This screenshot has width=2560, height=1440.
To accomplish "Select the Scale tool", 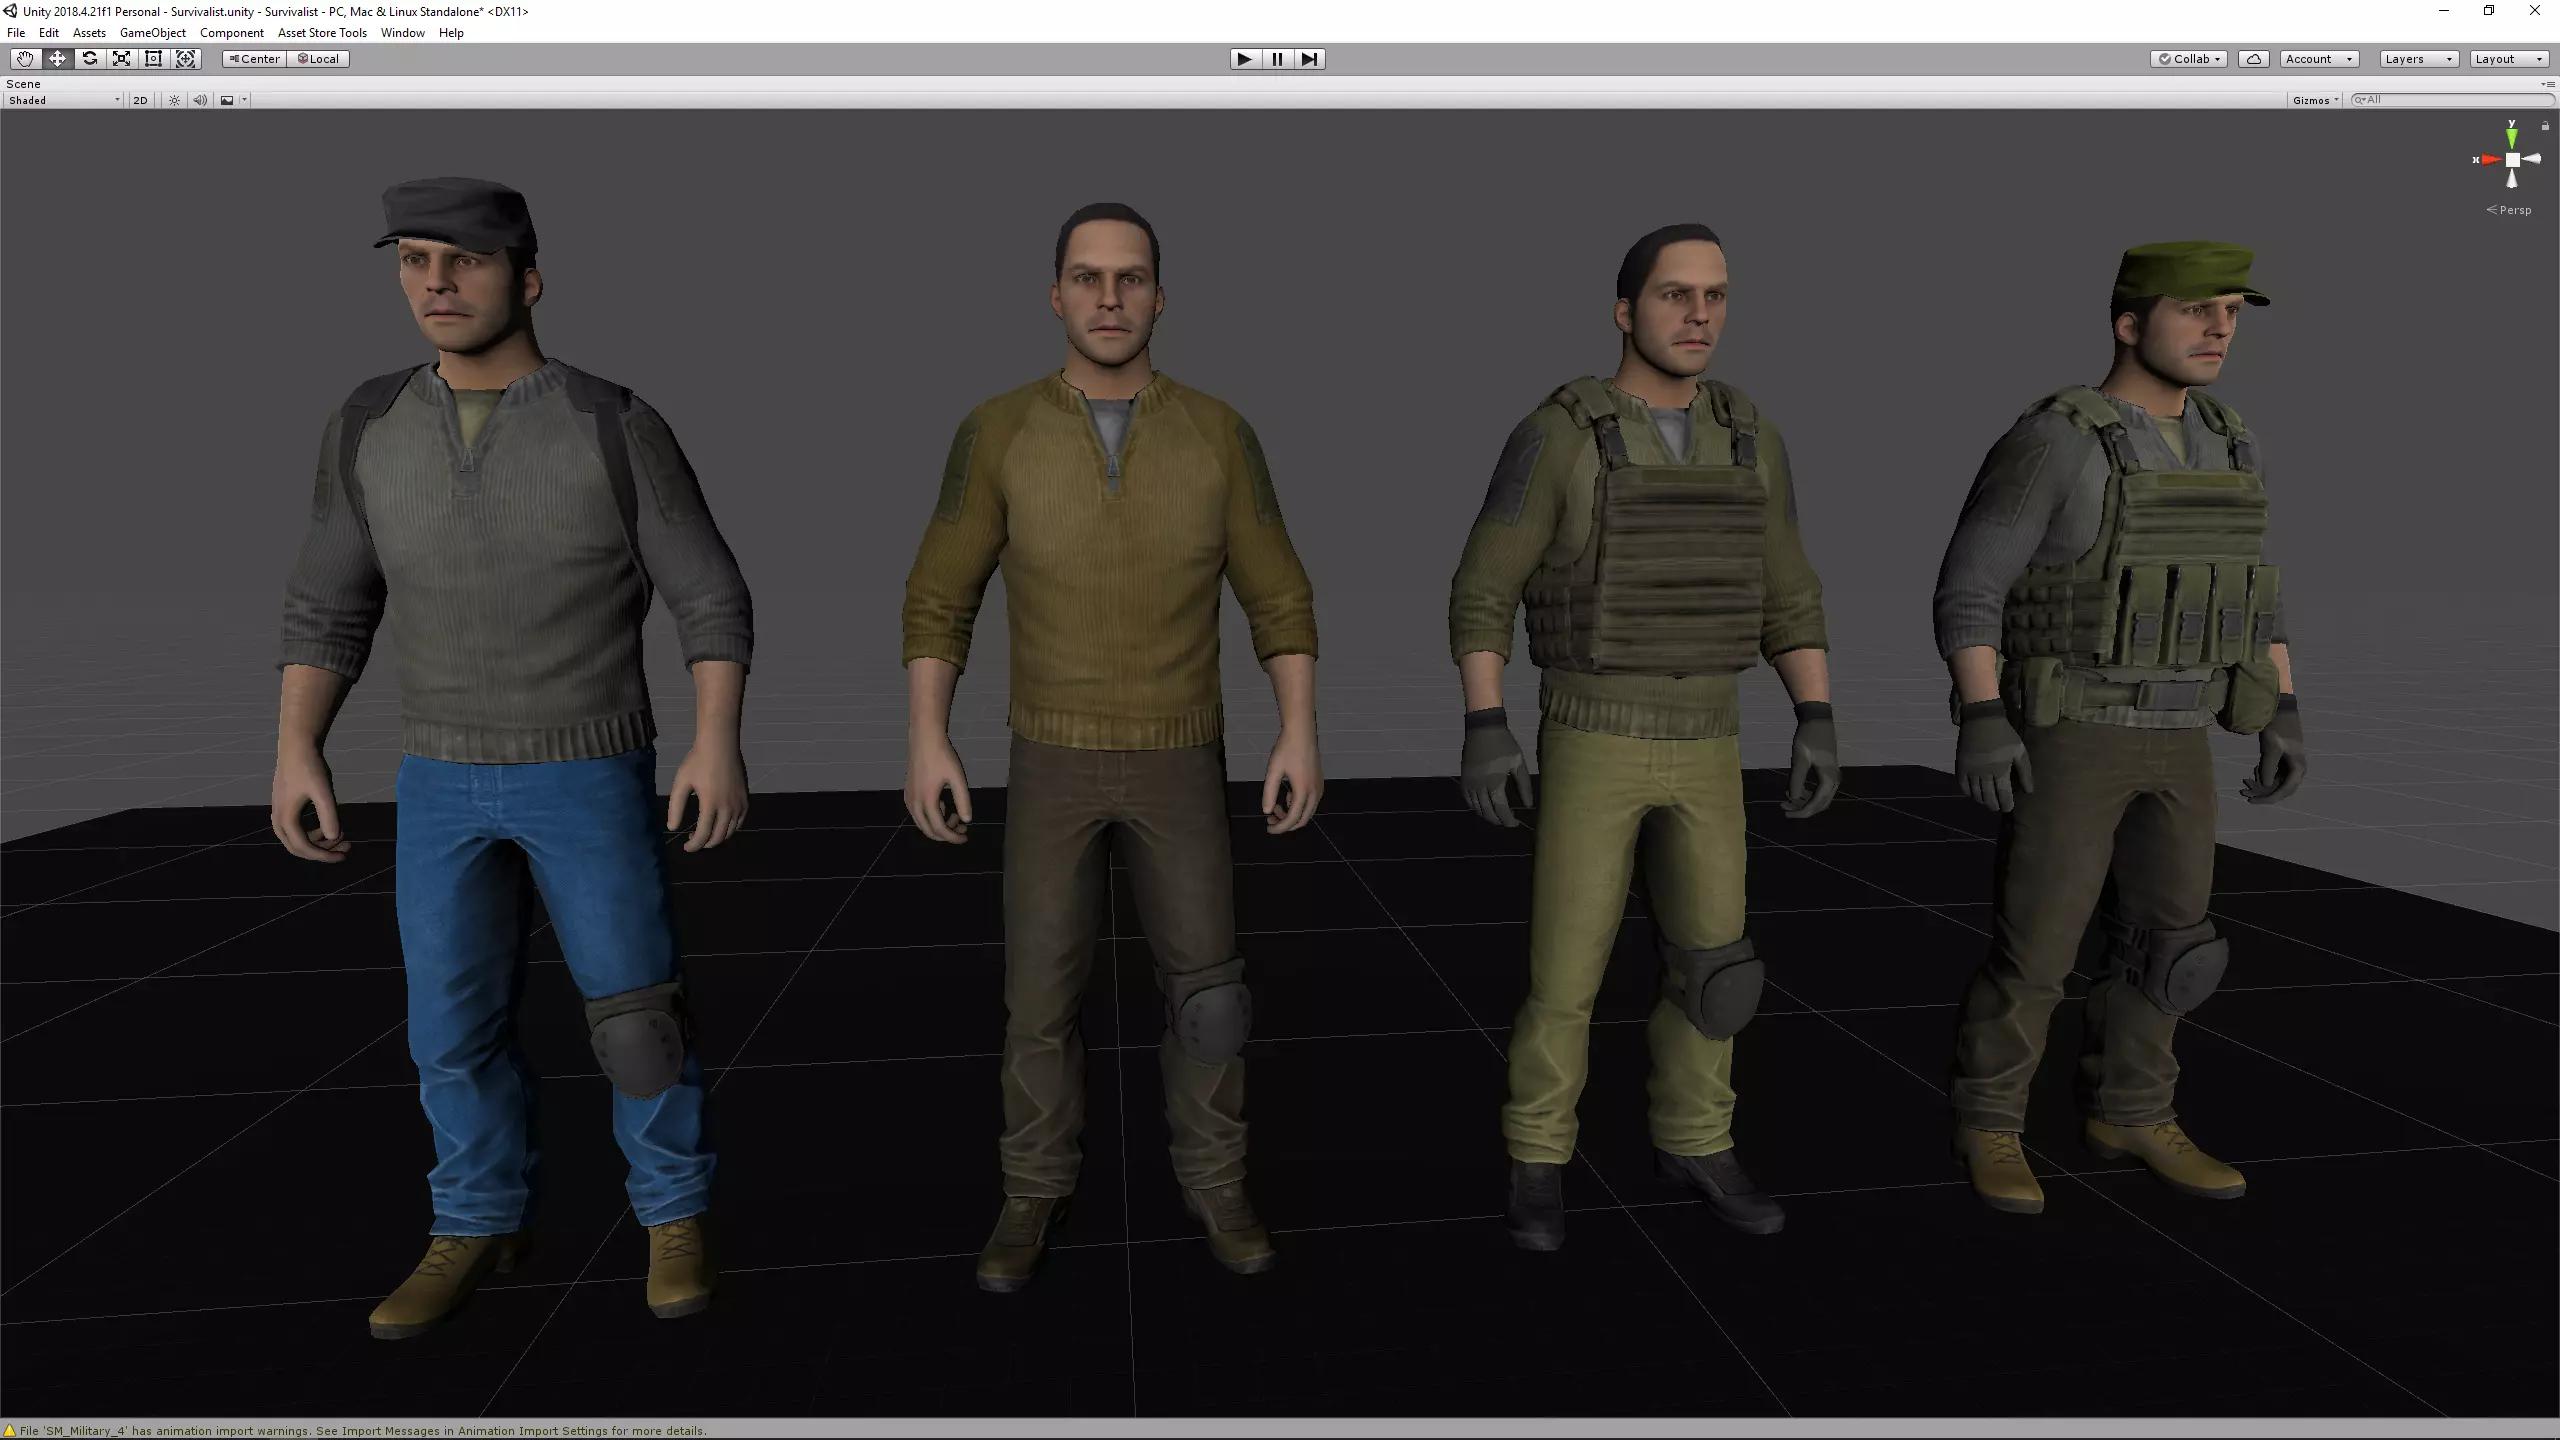I will pyautogui.click(x=121, y=59).
